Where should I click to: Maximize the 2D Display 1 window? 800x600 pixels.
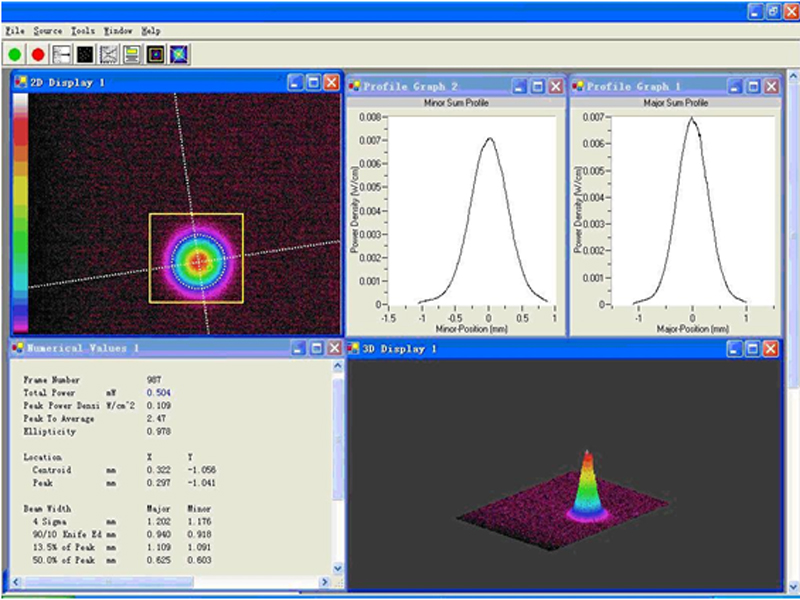pyautogui.click(x=313, y=82)
